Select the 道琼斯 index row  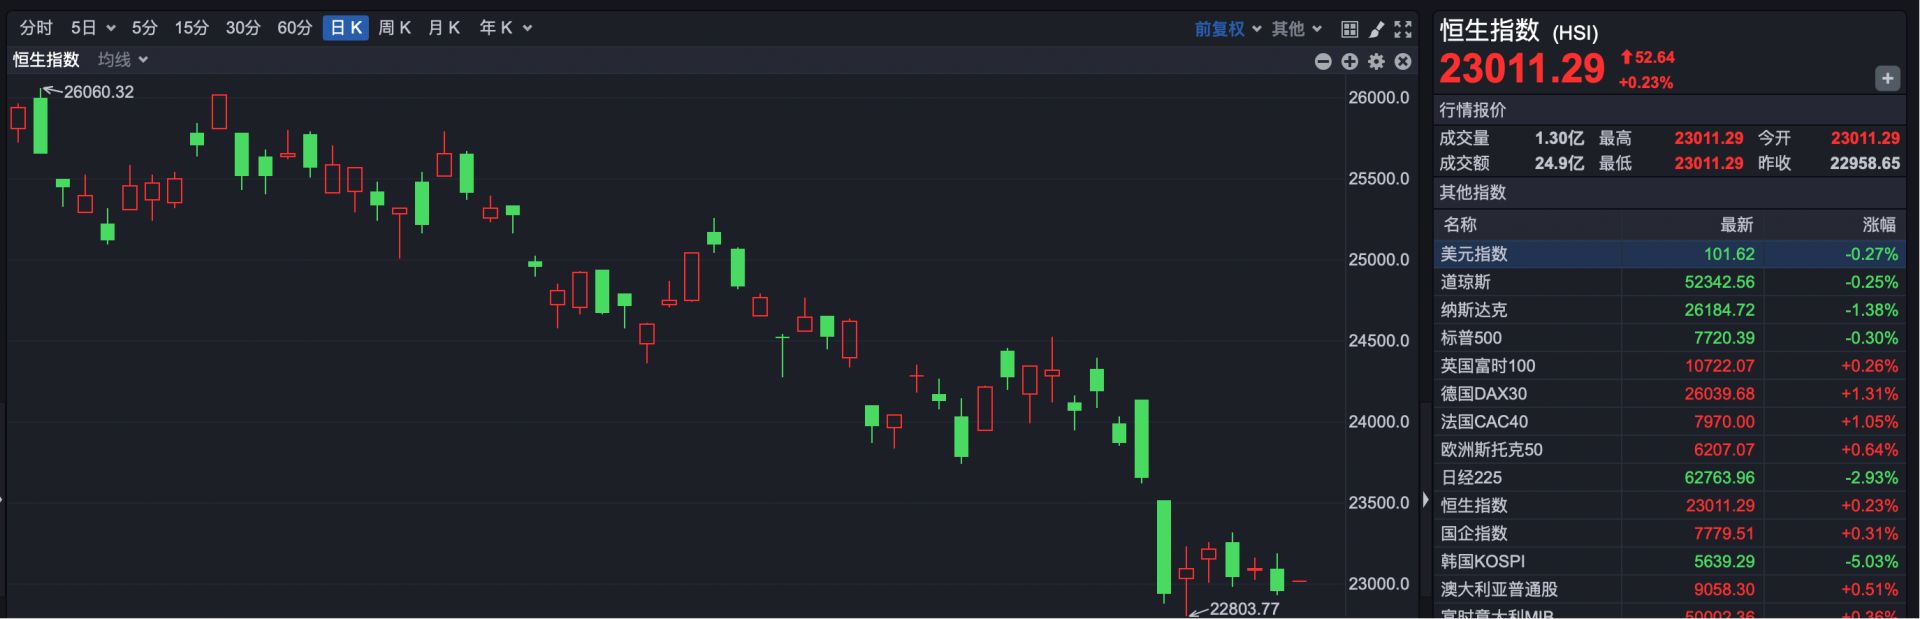[1670, 282]
